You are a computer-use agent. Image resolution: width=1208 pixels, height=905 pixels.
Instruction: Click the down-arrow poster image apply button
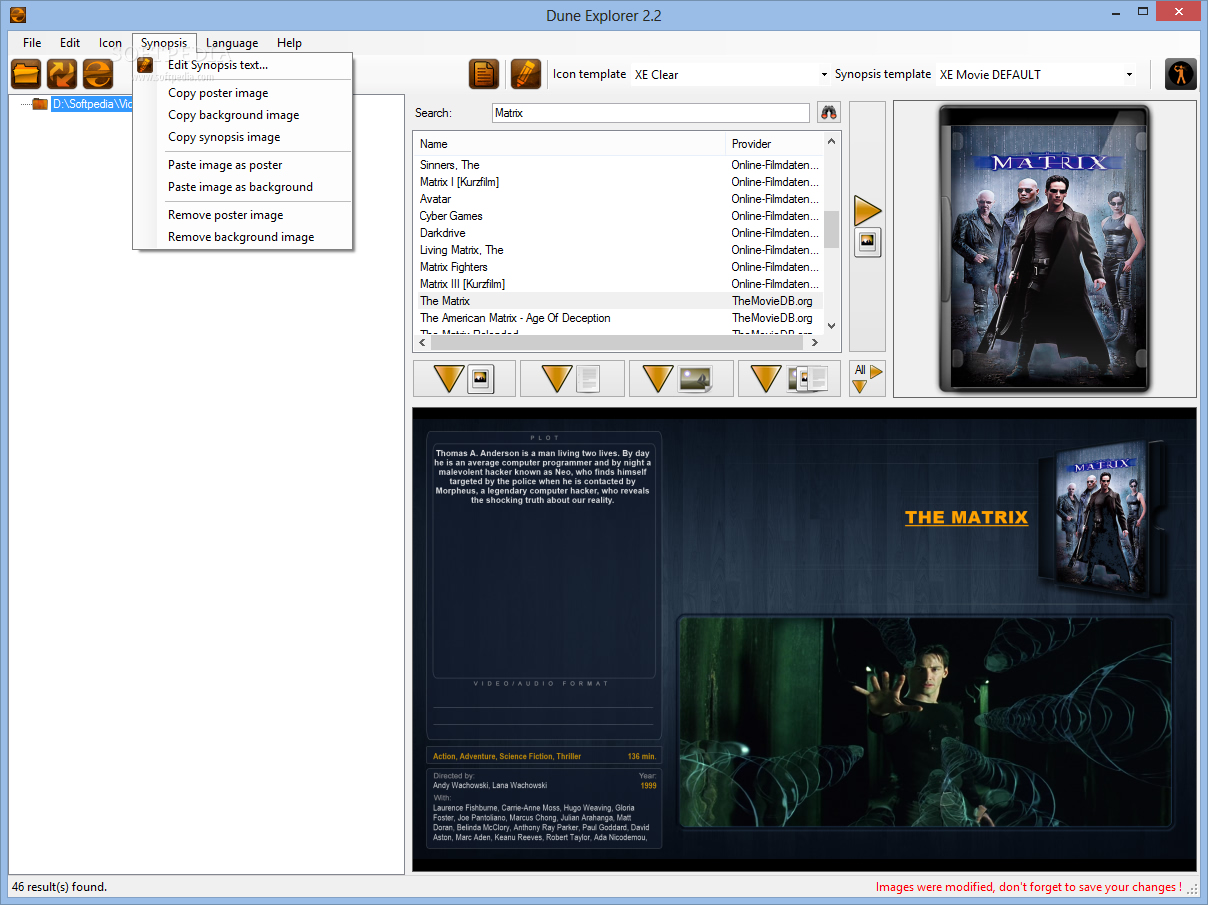pos(464,379)
